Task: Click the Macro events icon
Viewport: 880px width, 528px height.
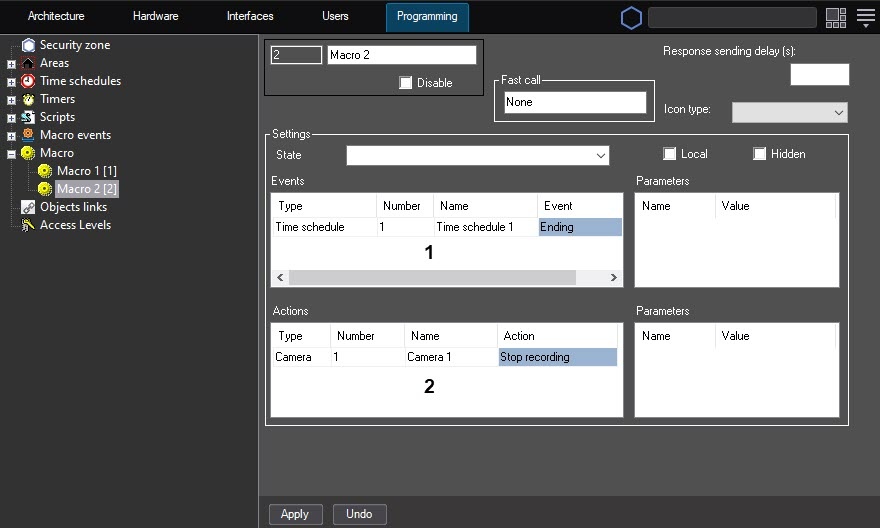Action: click(x=28, y=135)
